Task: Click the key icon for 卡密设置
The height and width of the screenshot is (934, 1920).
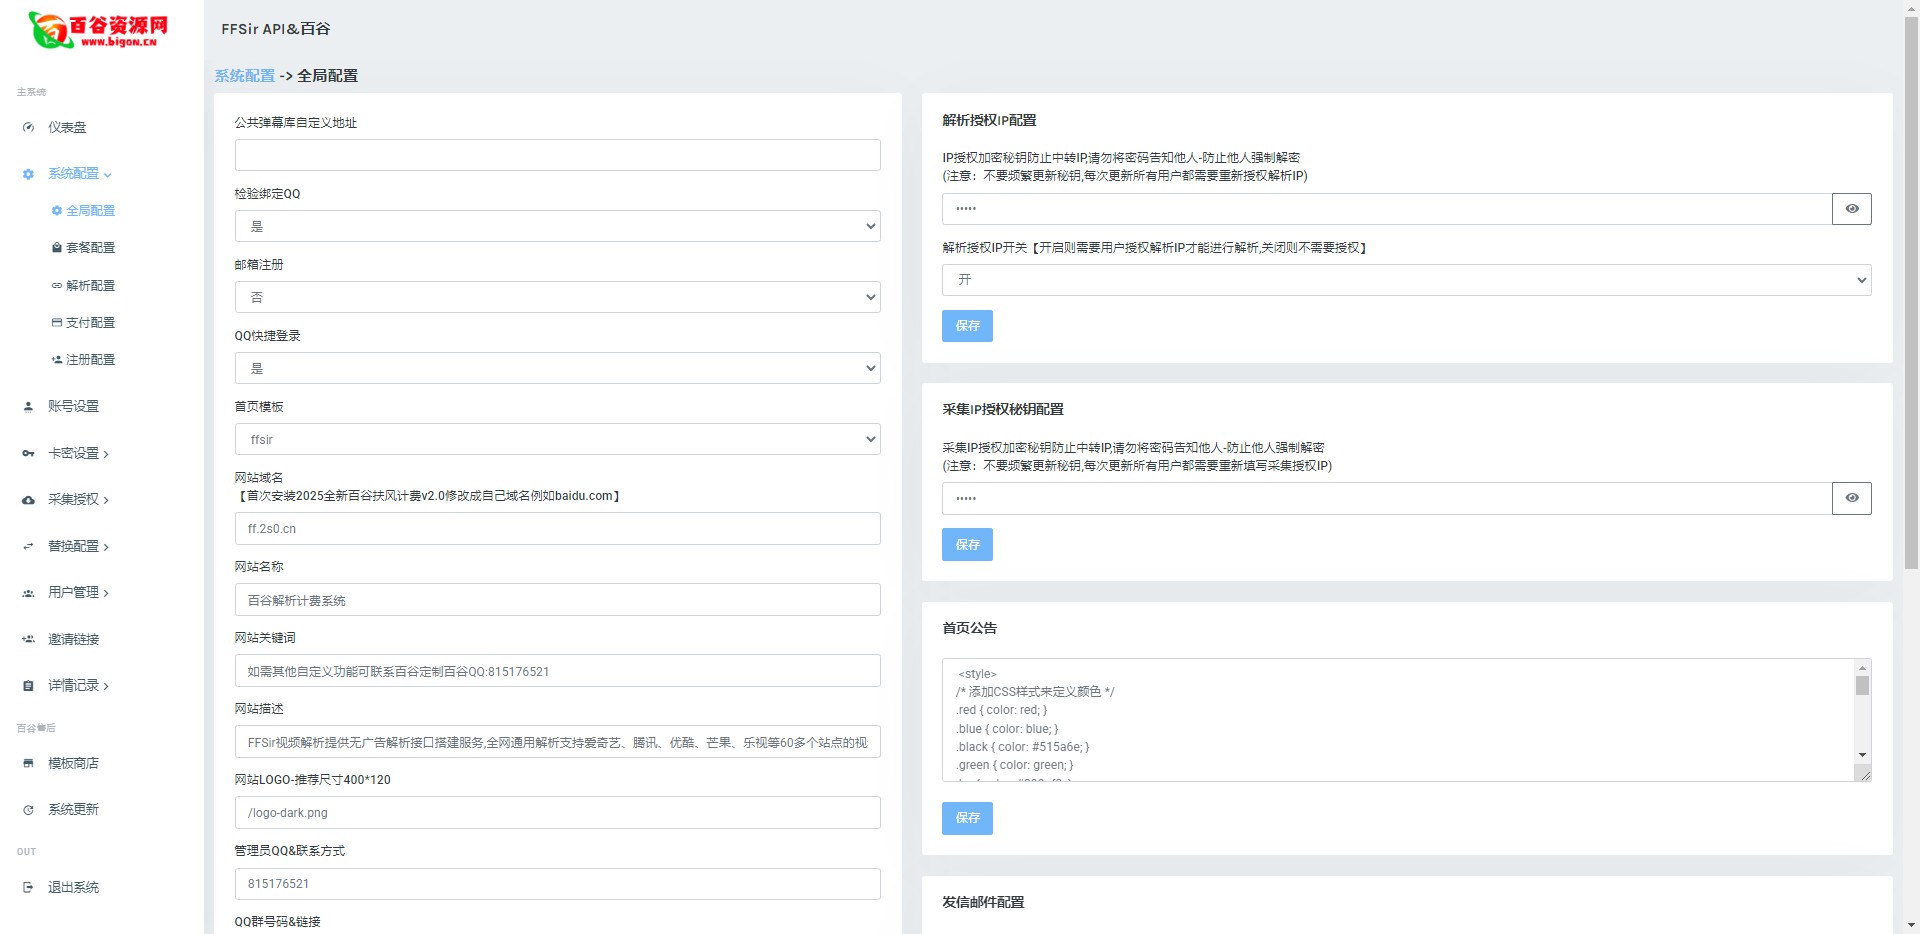Action: click(x=28, y=454)
